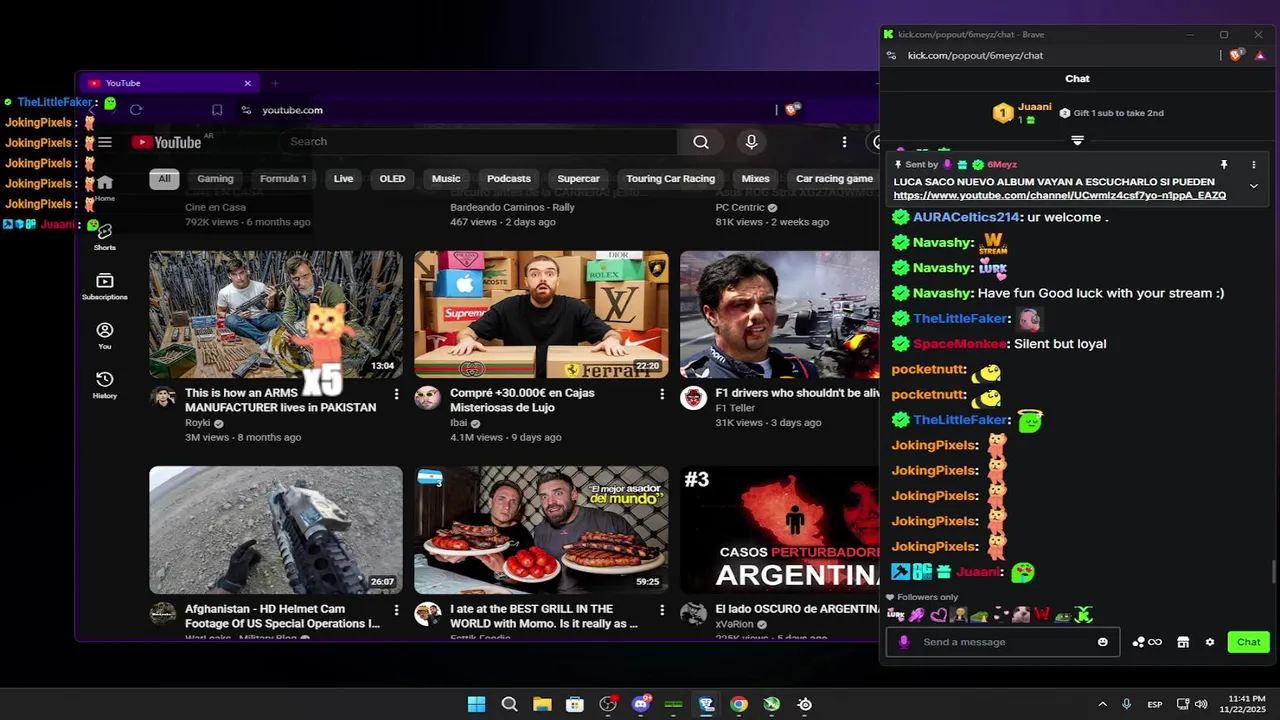Click the YouTube search magnifier button
This screenshot has width=1280, height=720.
click(x=701, y=142)
